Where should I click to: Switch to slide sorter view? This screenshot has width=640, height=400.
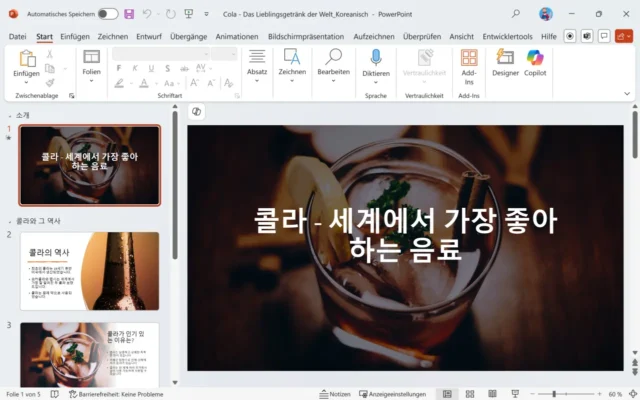(469, 394)
